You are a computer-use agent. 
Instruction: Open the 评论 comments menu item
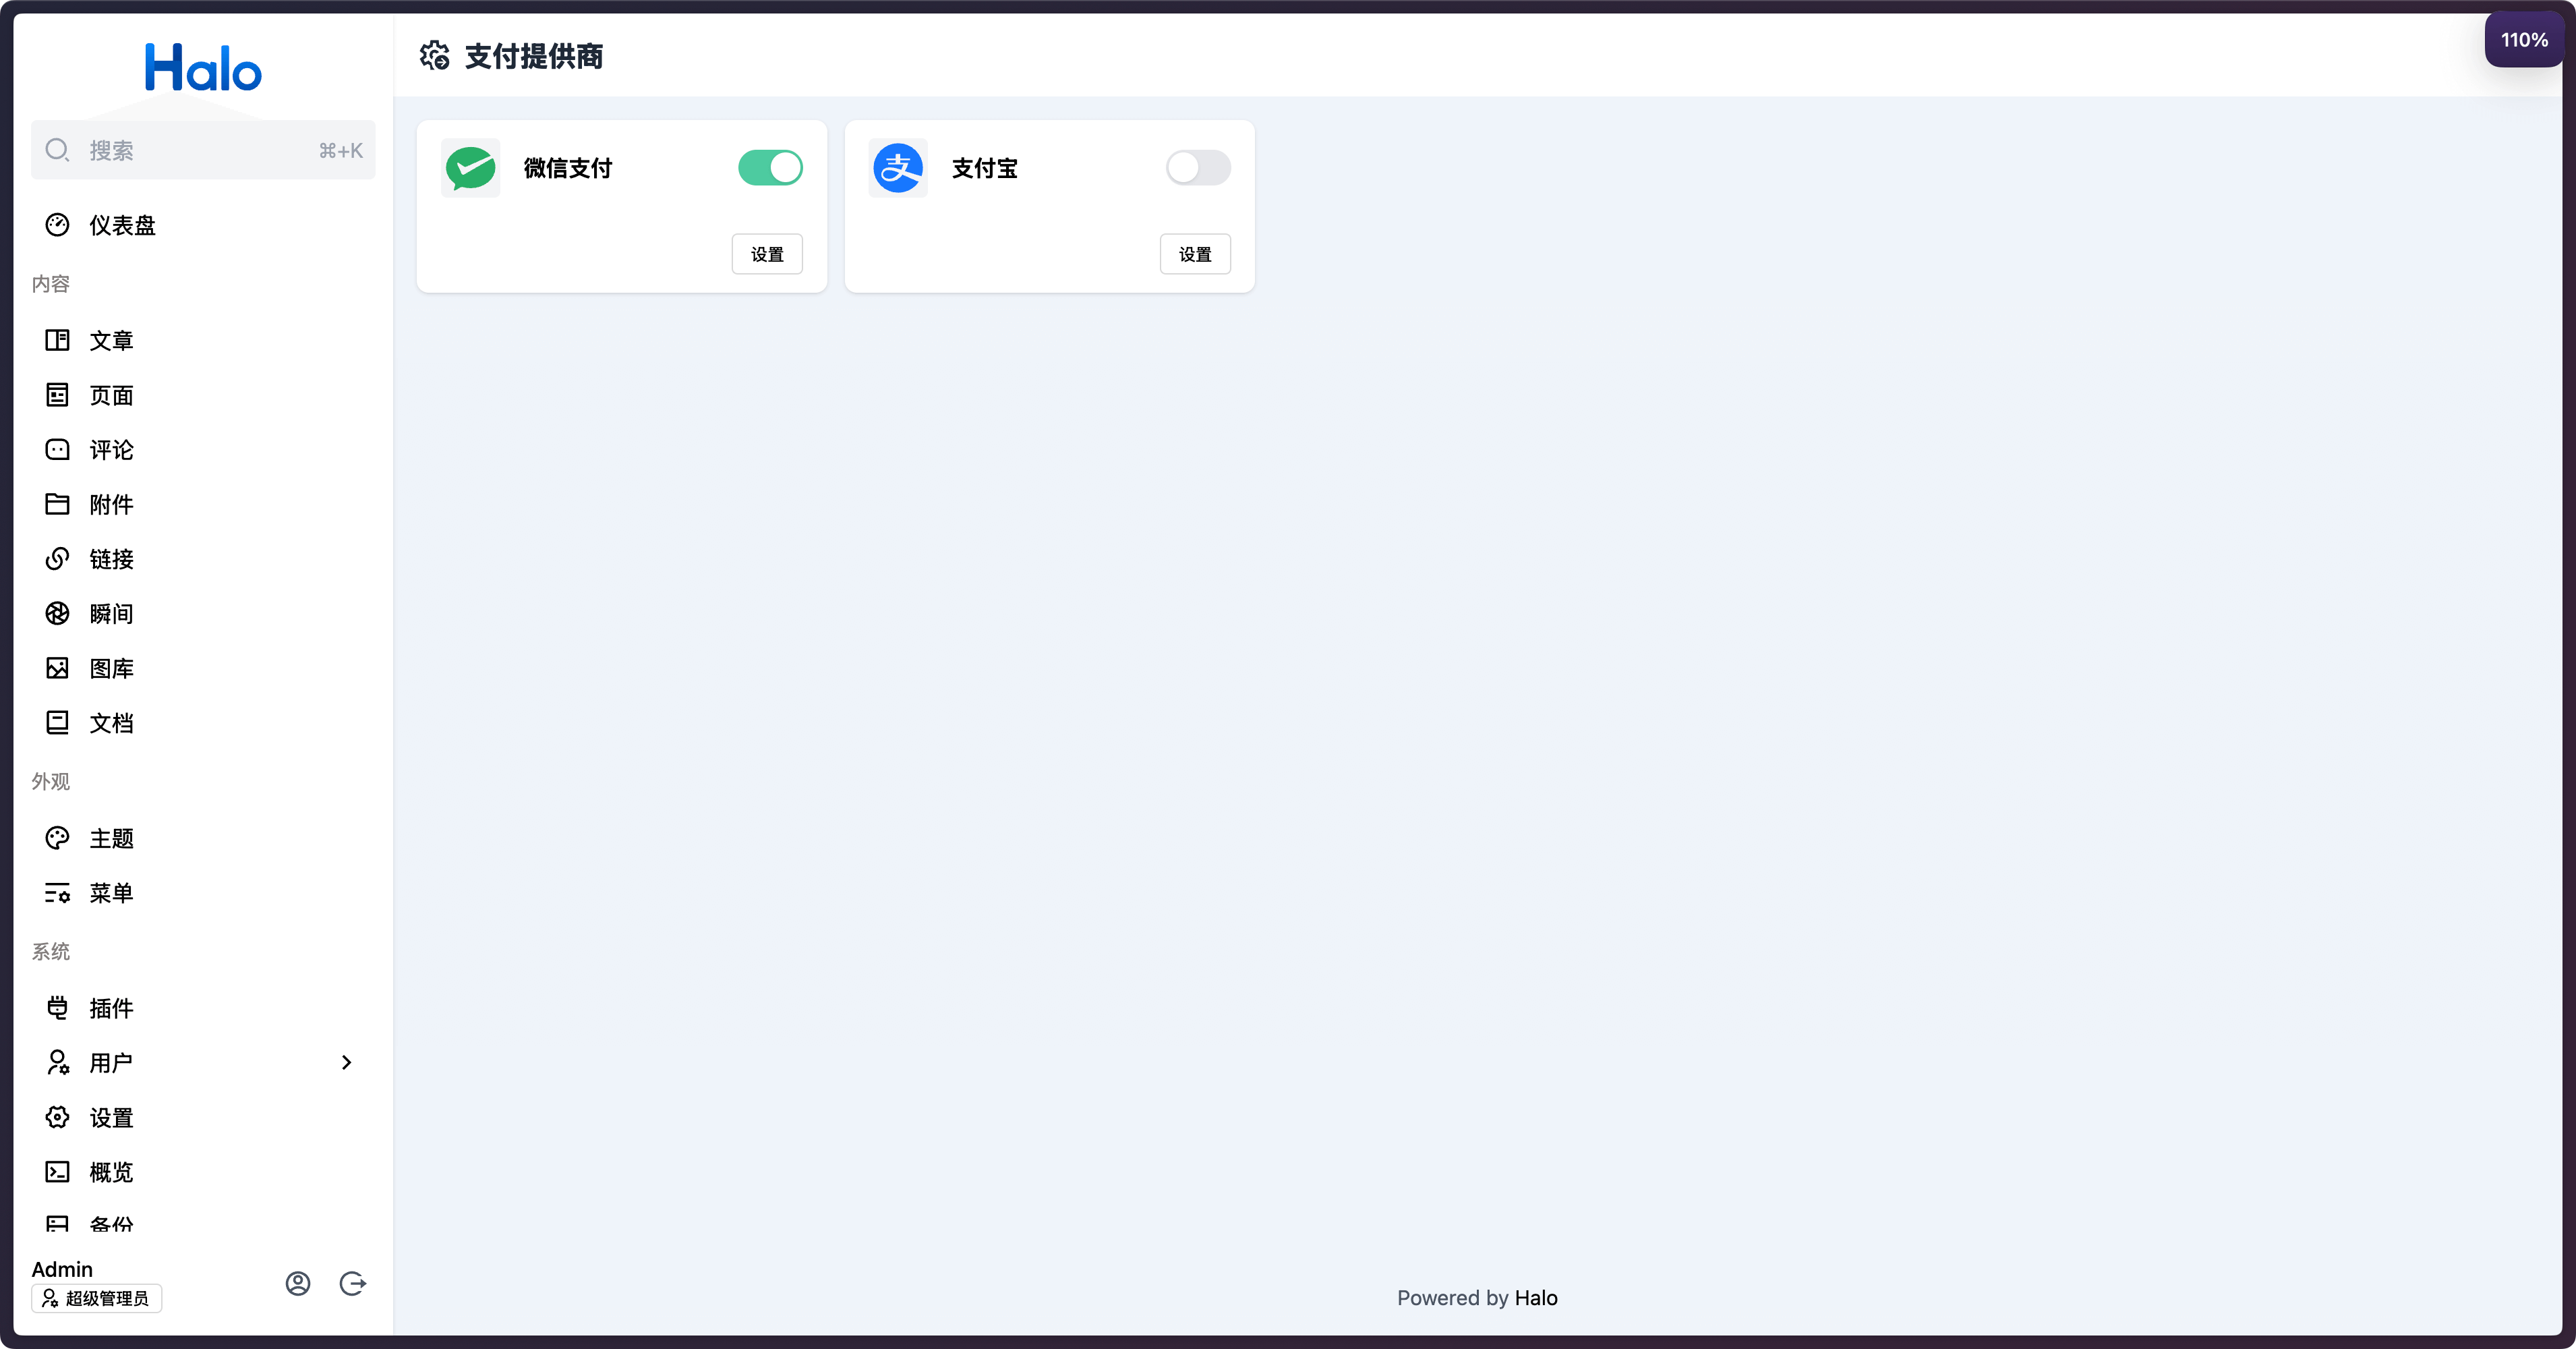click(203, 450)
